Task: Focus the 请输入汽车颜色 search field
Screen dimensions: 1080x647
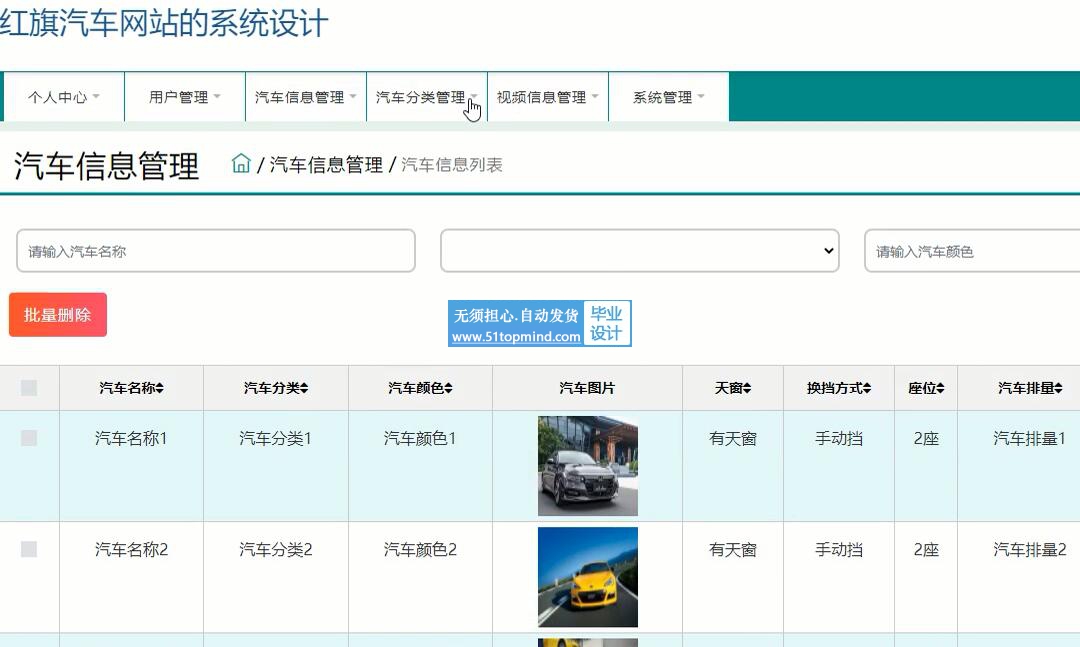Action: (972, 251)
